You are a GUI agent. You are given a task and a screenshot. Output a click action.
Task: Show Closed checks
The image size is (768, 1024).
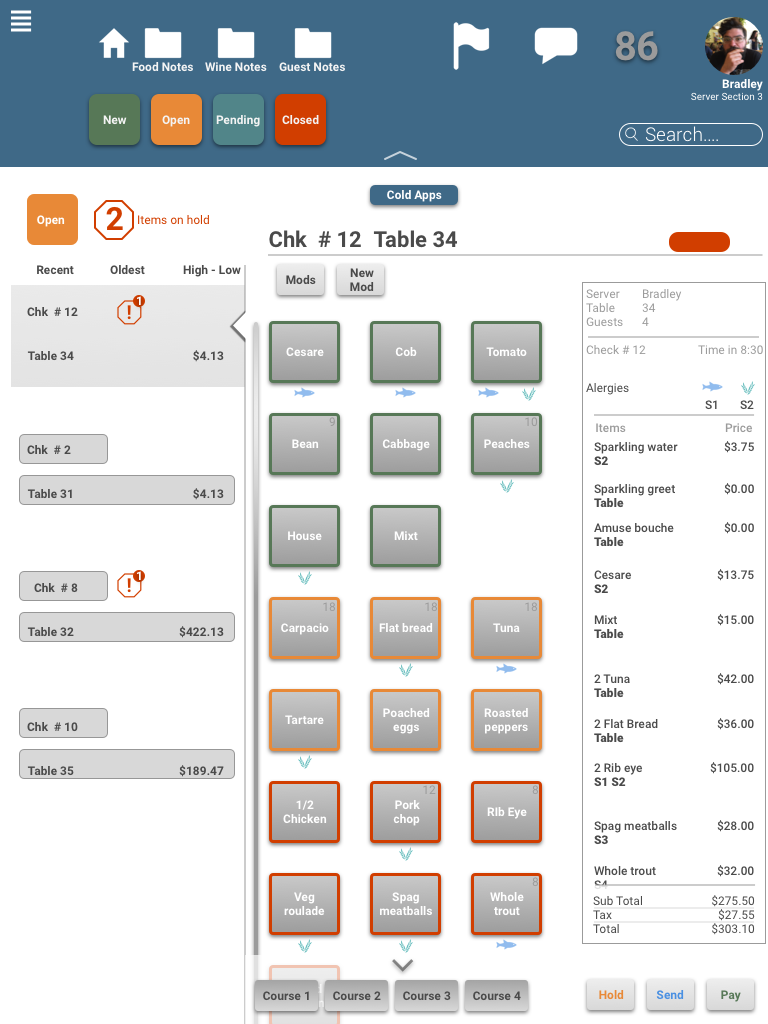pos(300,120)
